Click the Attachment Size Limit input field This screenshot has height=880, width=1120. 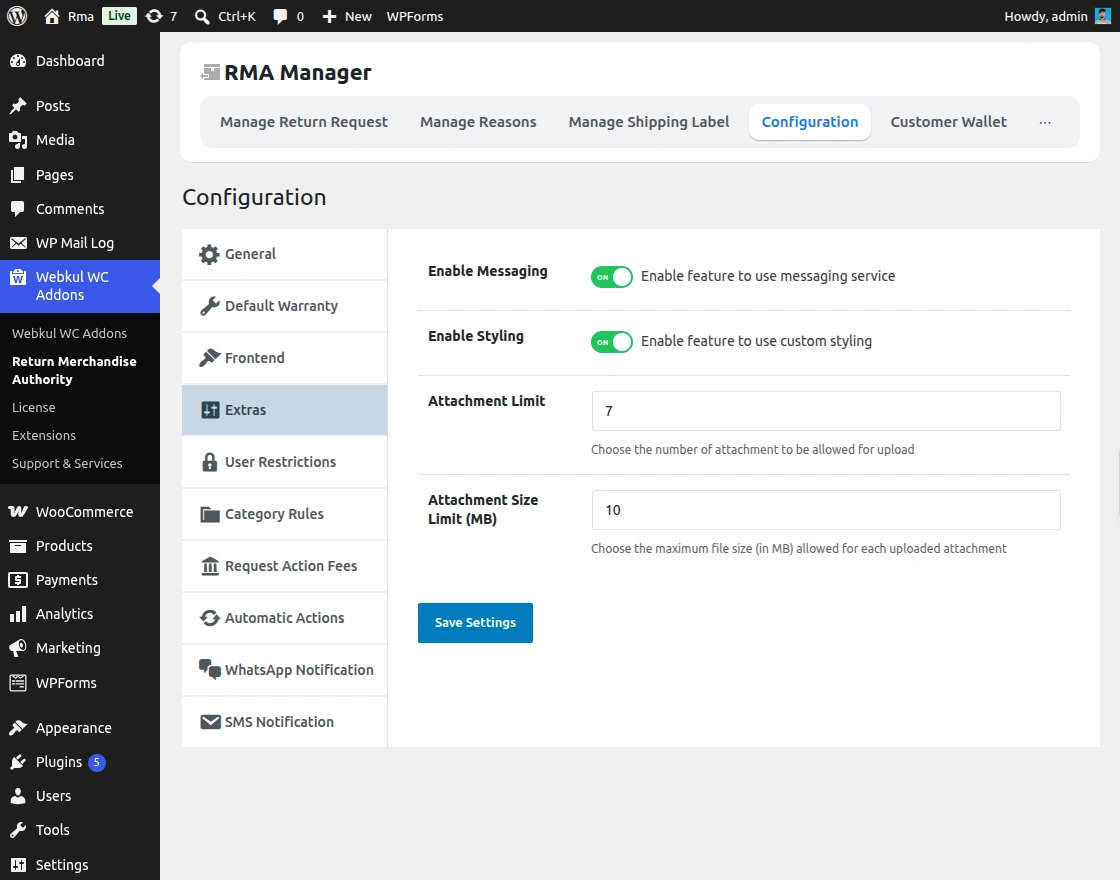click(x=826, y=510)
